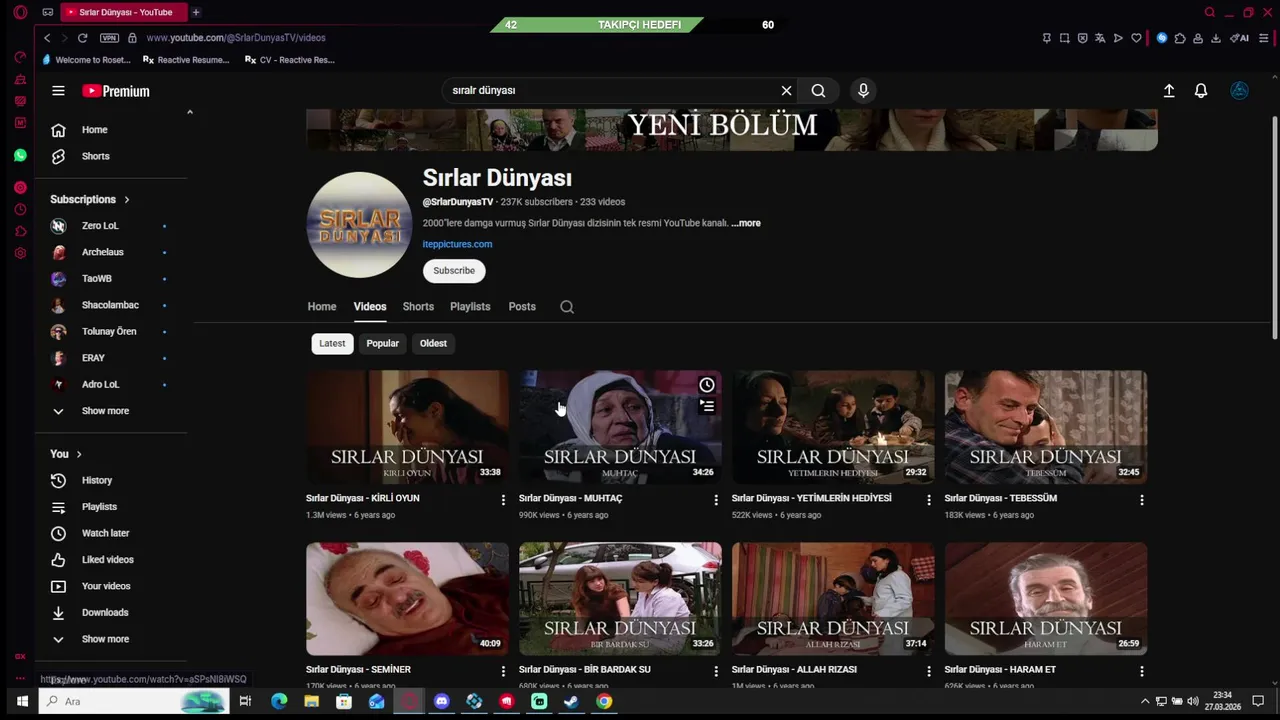Switch to the channel Playlists tab
Viewport: 1280px width, 720px height.
(x=470, y=307)
